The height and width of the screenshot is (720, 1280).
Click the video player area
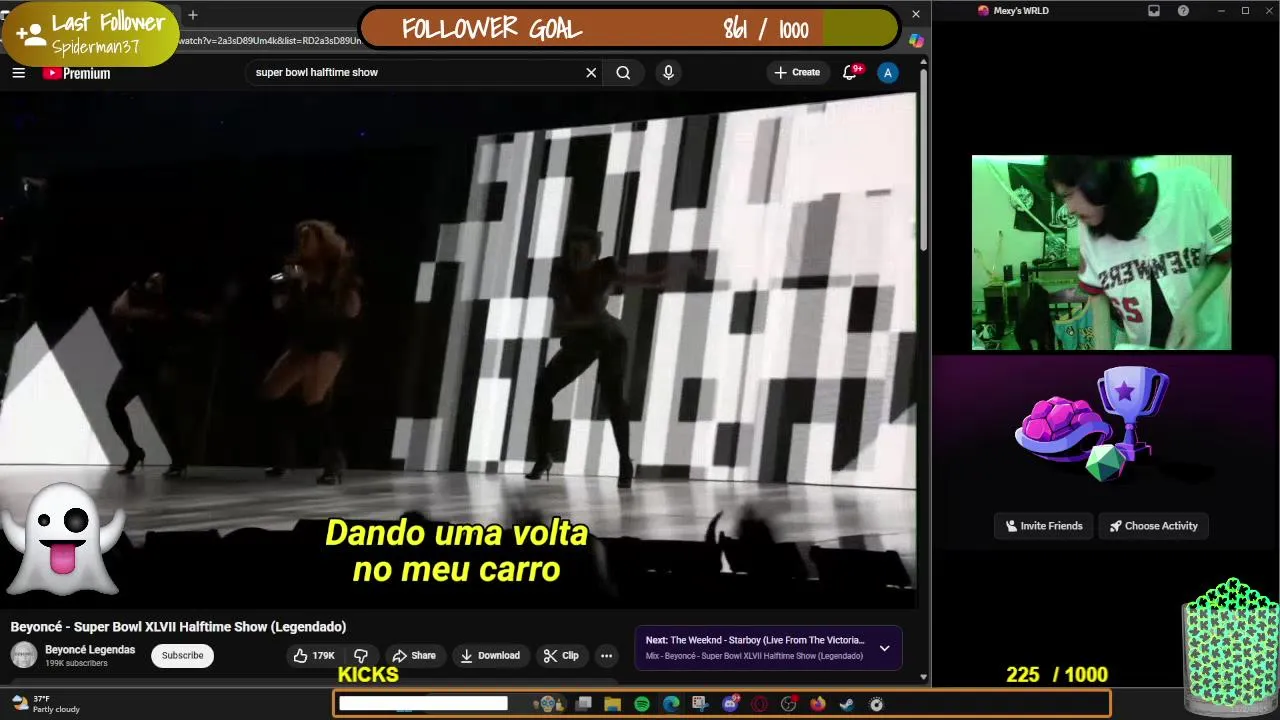pos(458,350)
